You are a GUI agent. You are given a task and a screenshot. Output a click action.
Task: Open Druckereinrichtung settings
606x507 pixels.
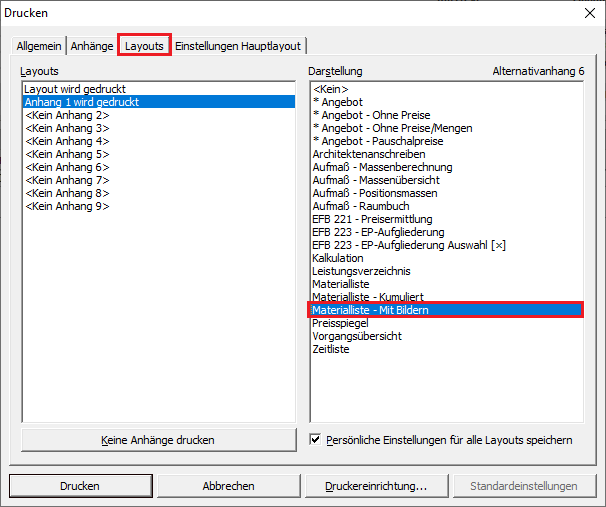pos(375,486)
